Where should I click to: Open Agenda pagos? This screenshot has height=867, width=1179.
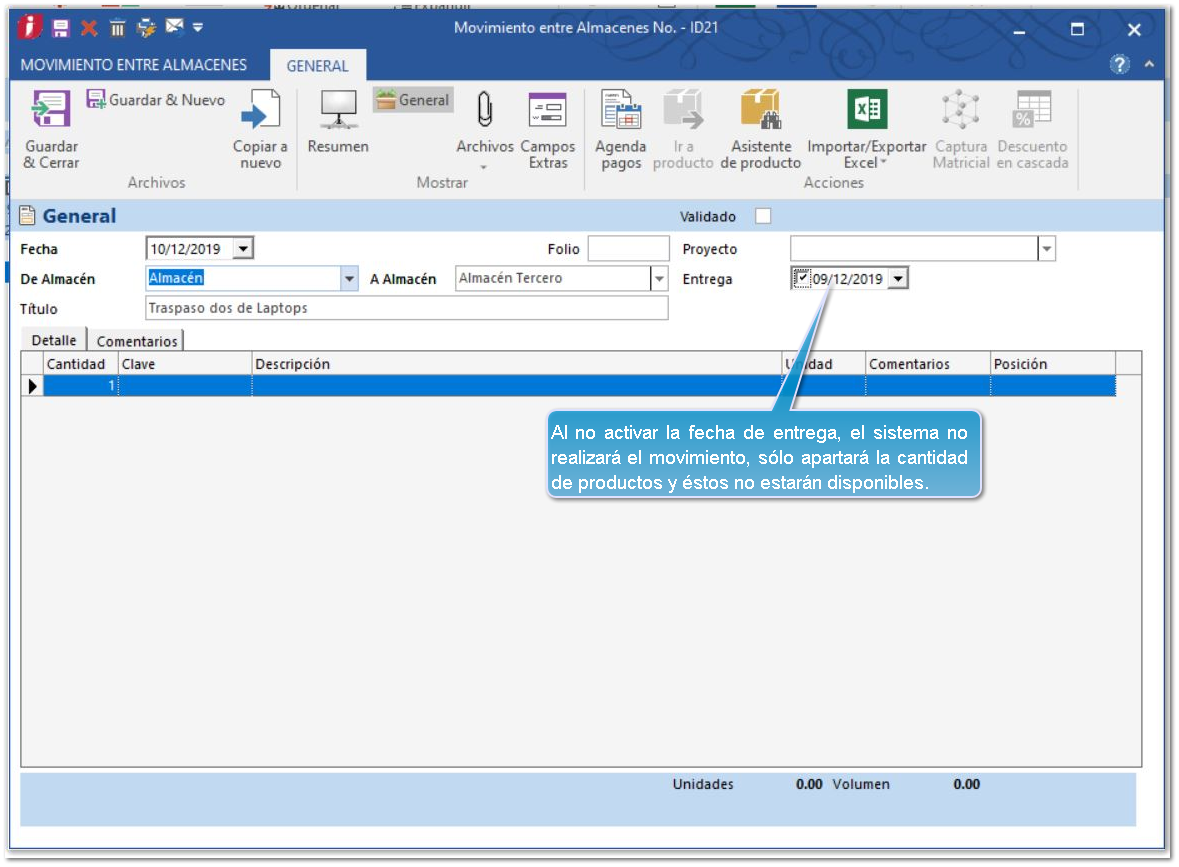pos(620,110)
